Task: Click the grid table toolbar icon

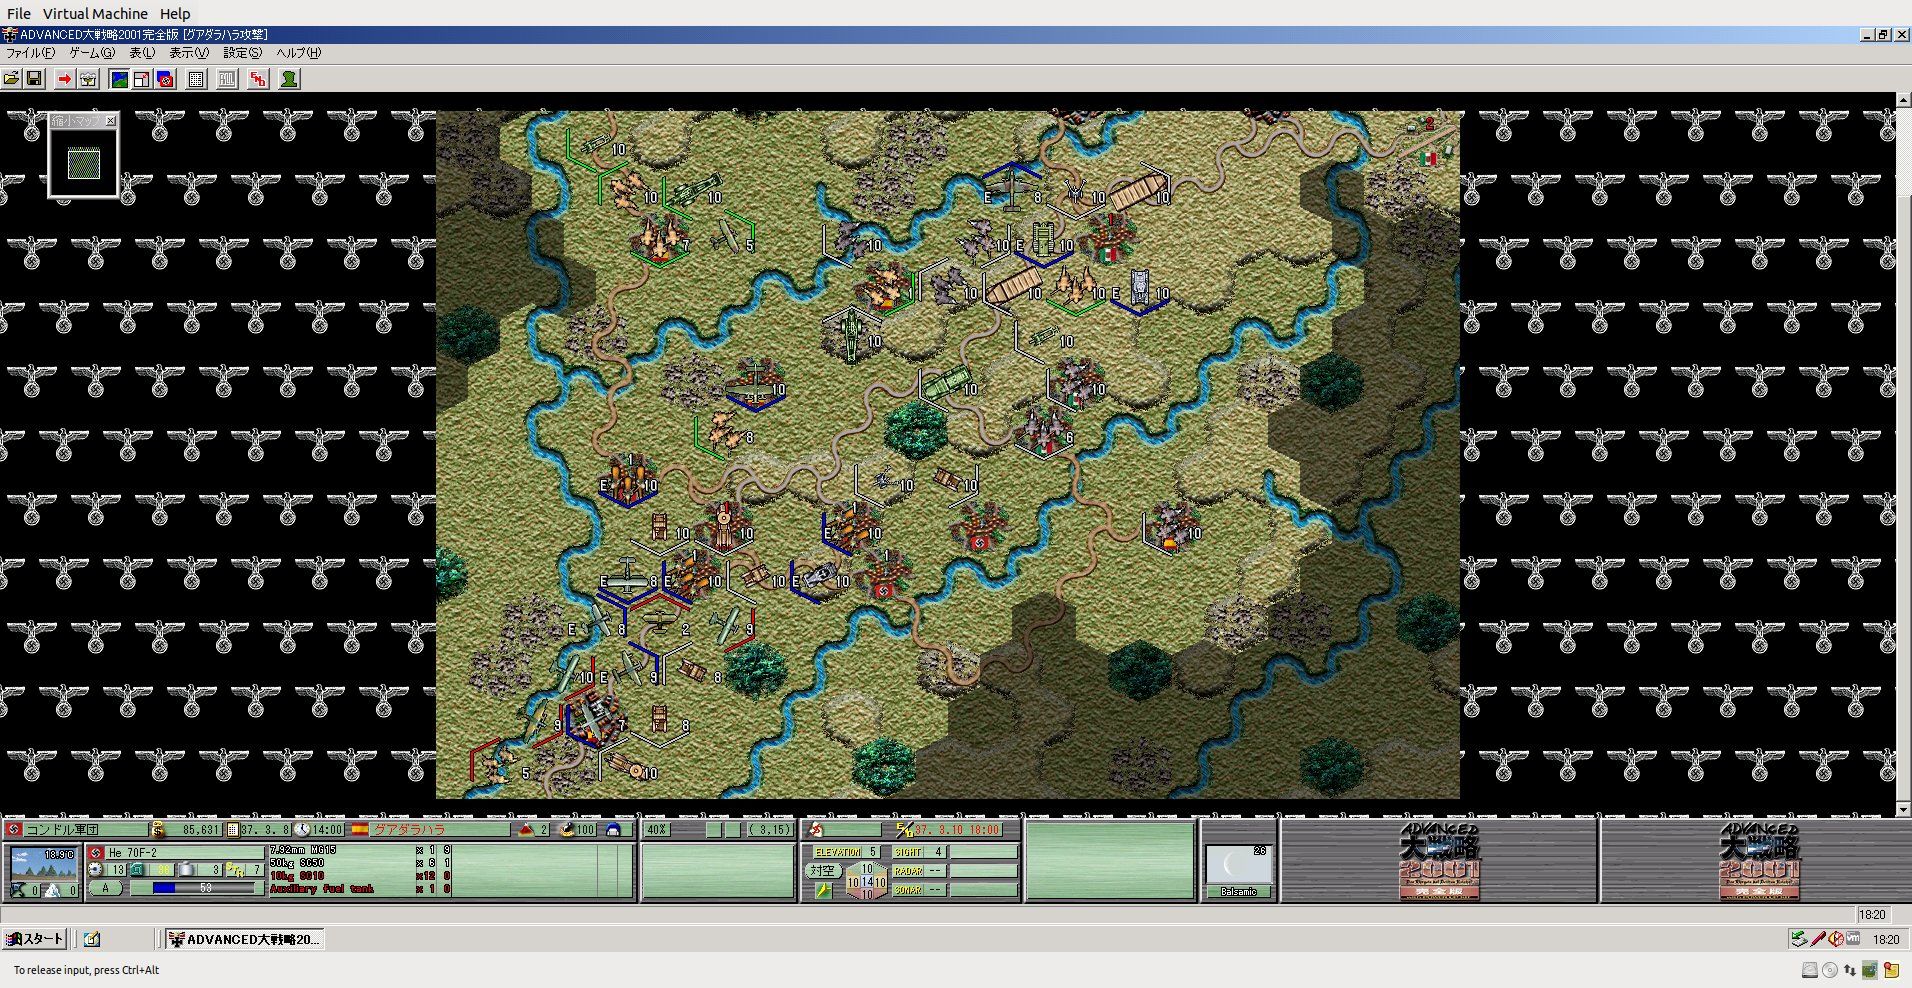Action: coord(197,79)
